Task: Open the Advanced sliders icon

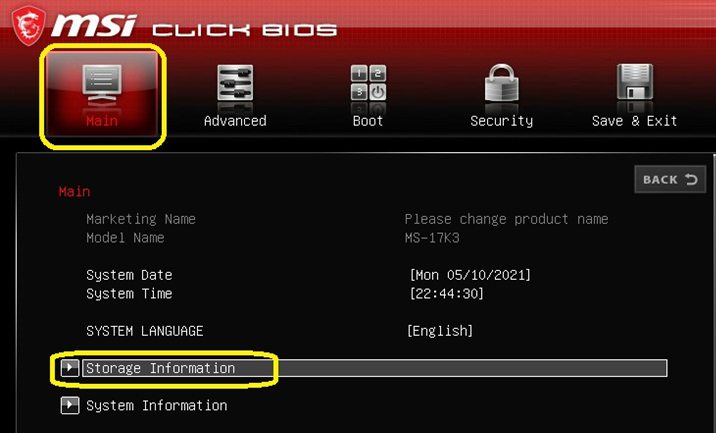Action: pos(235,83)
